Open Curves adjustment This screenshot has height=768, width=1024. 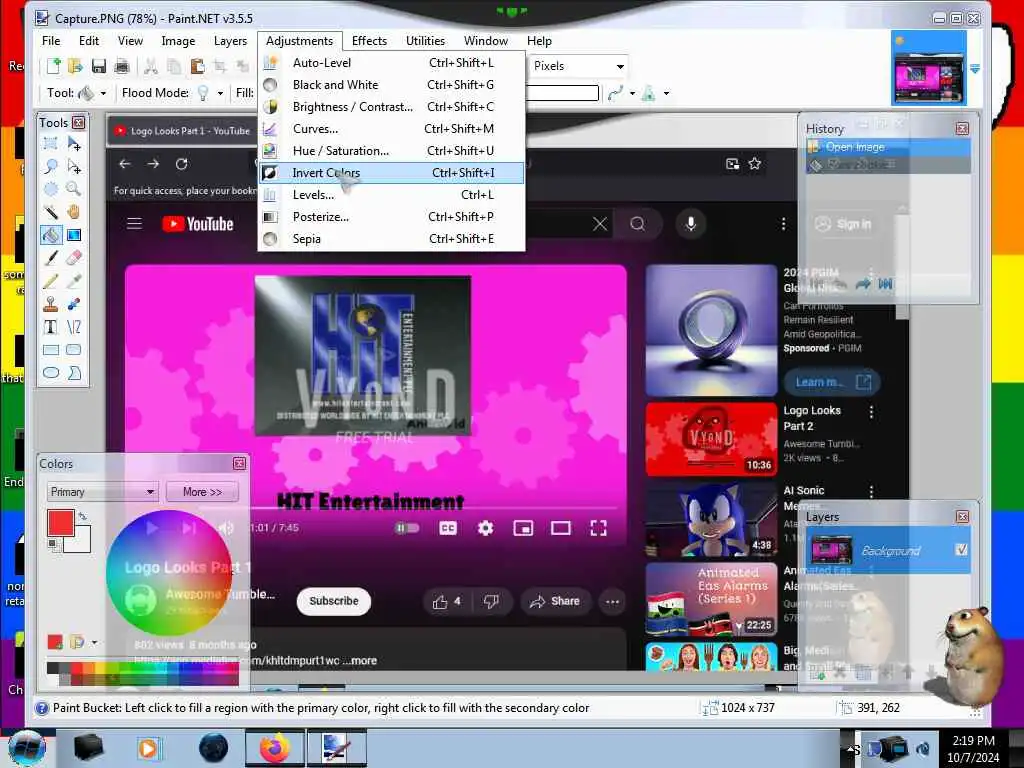(392, 129)
